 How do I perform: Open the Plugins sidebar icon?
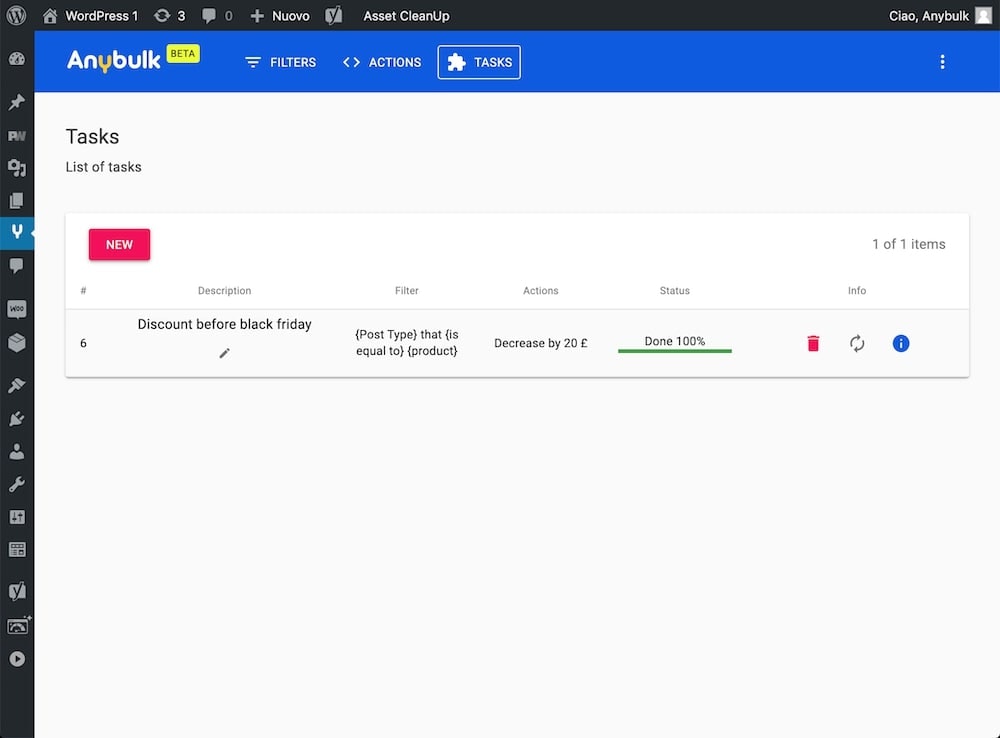click(17, 418)
